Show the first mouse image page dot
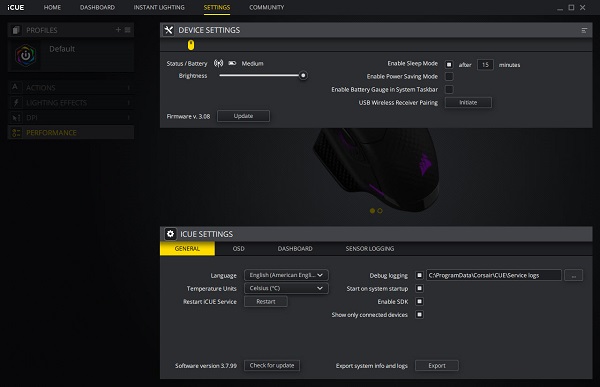The height and width of the screenshot is (387, 600). pyautogui.click(x=372, y=211)
